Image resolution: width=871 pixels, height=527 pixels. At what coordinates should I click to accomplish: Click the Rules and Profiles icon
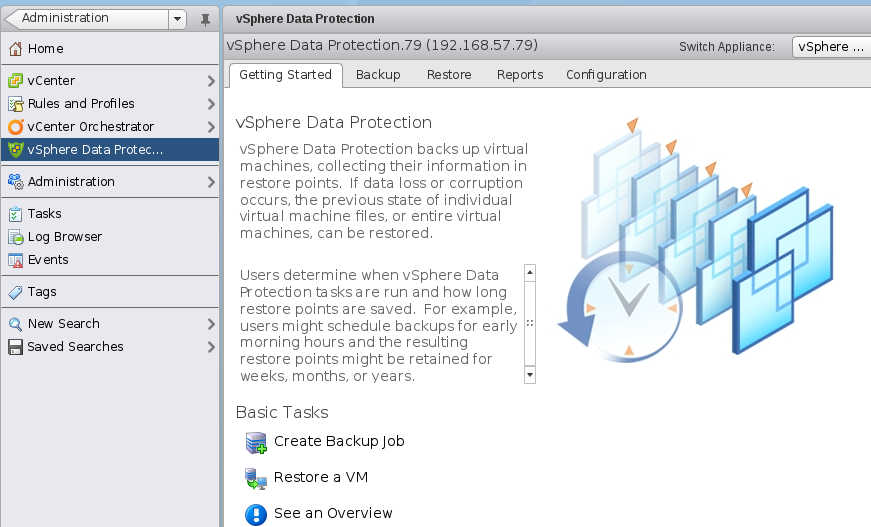[16, 104]
